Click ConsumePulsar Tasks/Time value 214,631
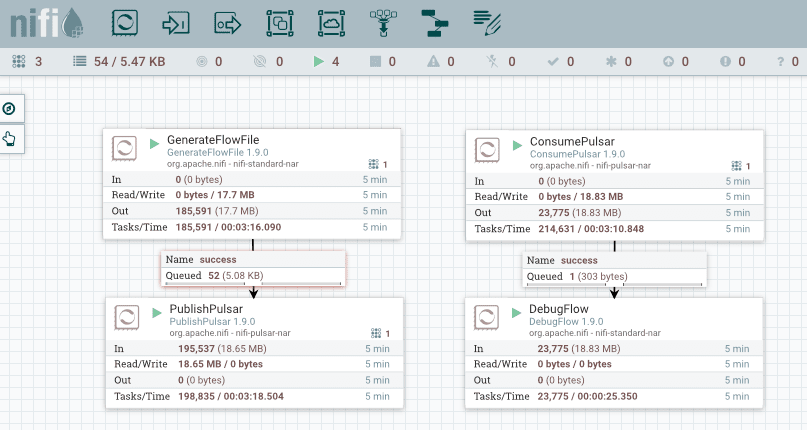807x430 pixels. pyautogui.click(x=556, y=229)
